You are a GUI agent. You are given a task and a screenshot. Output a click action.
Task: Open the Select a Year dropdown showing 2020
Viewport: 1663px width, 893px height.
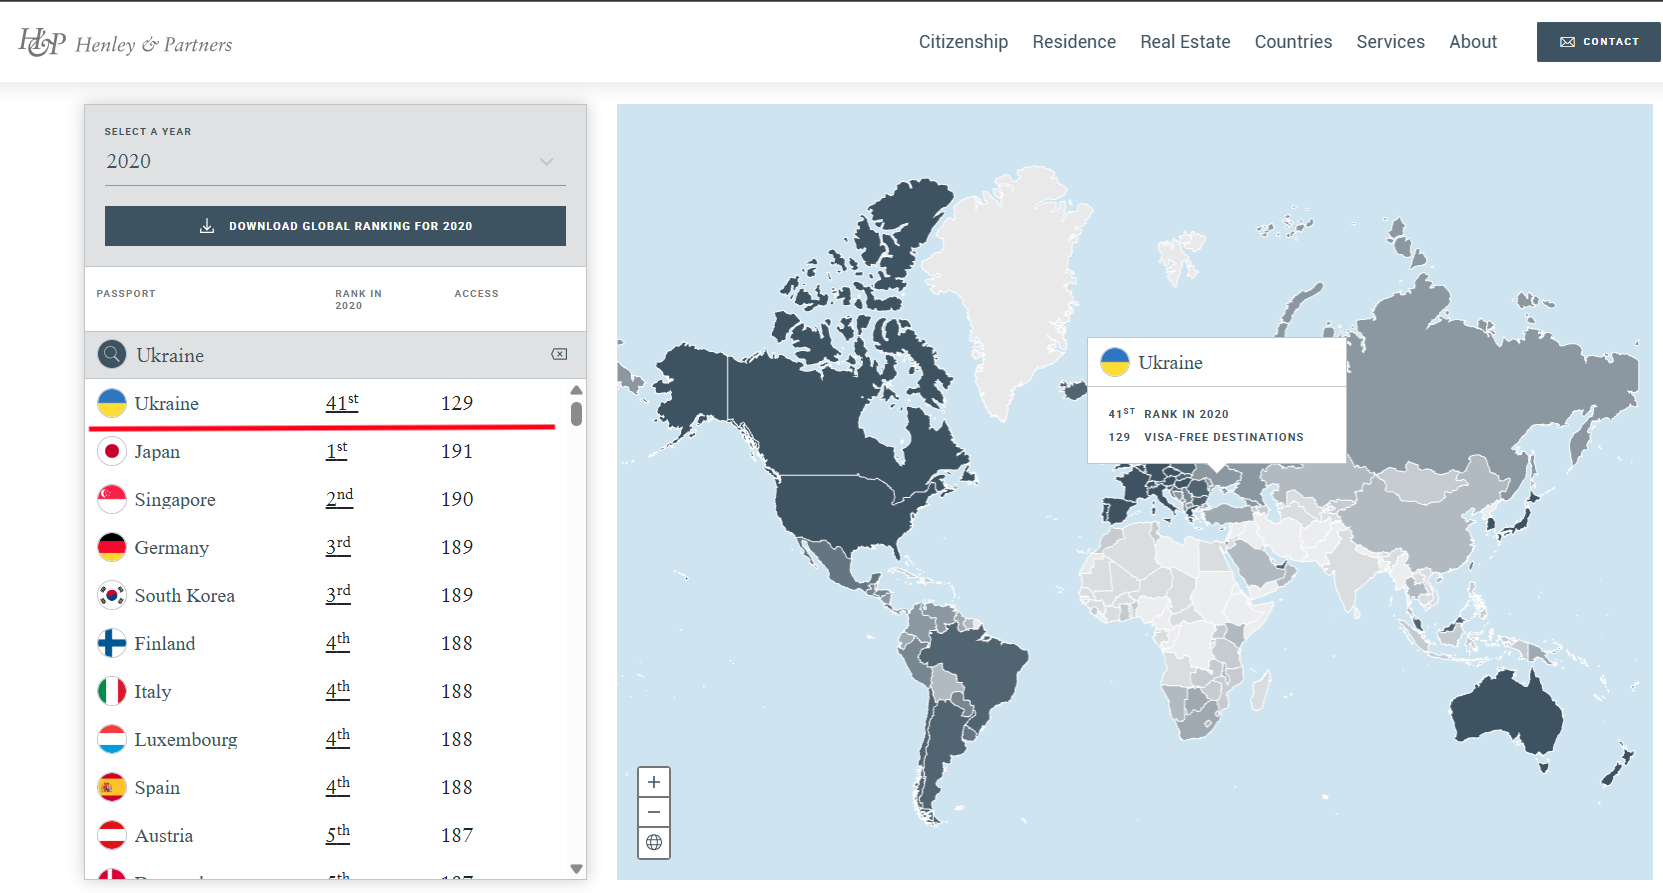coord(335,161)
